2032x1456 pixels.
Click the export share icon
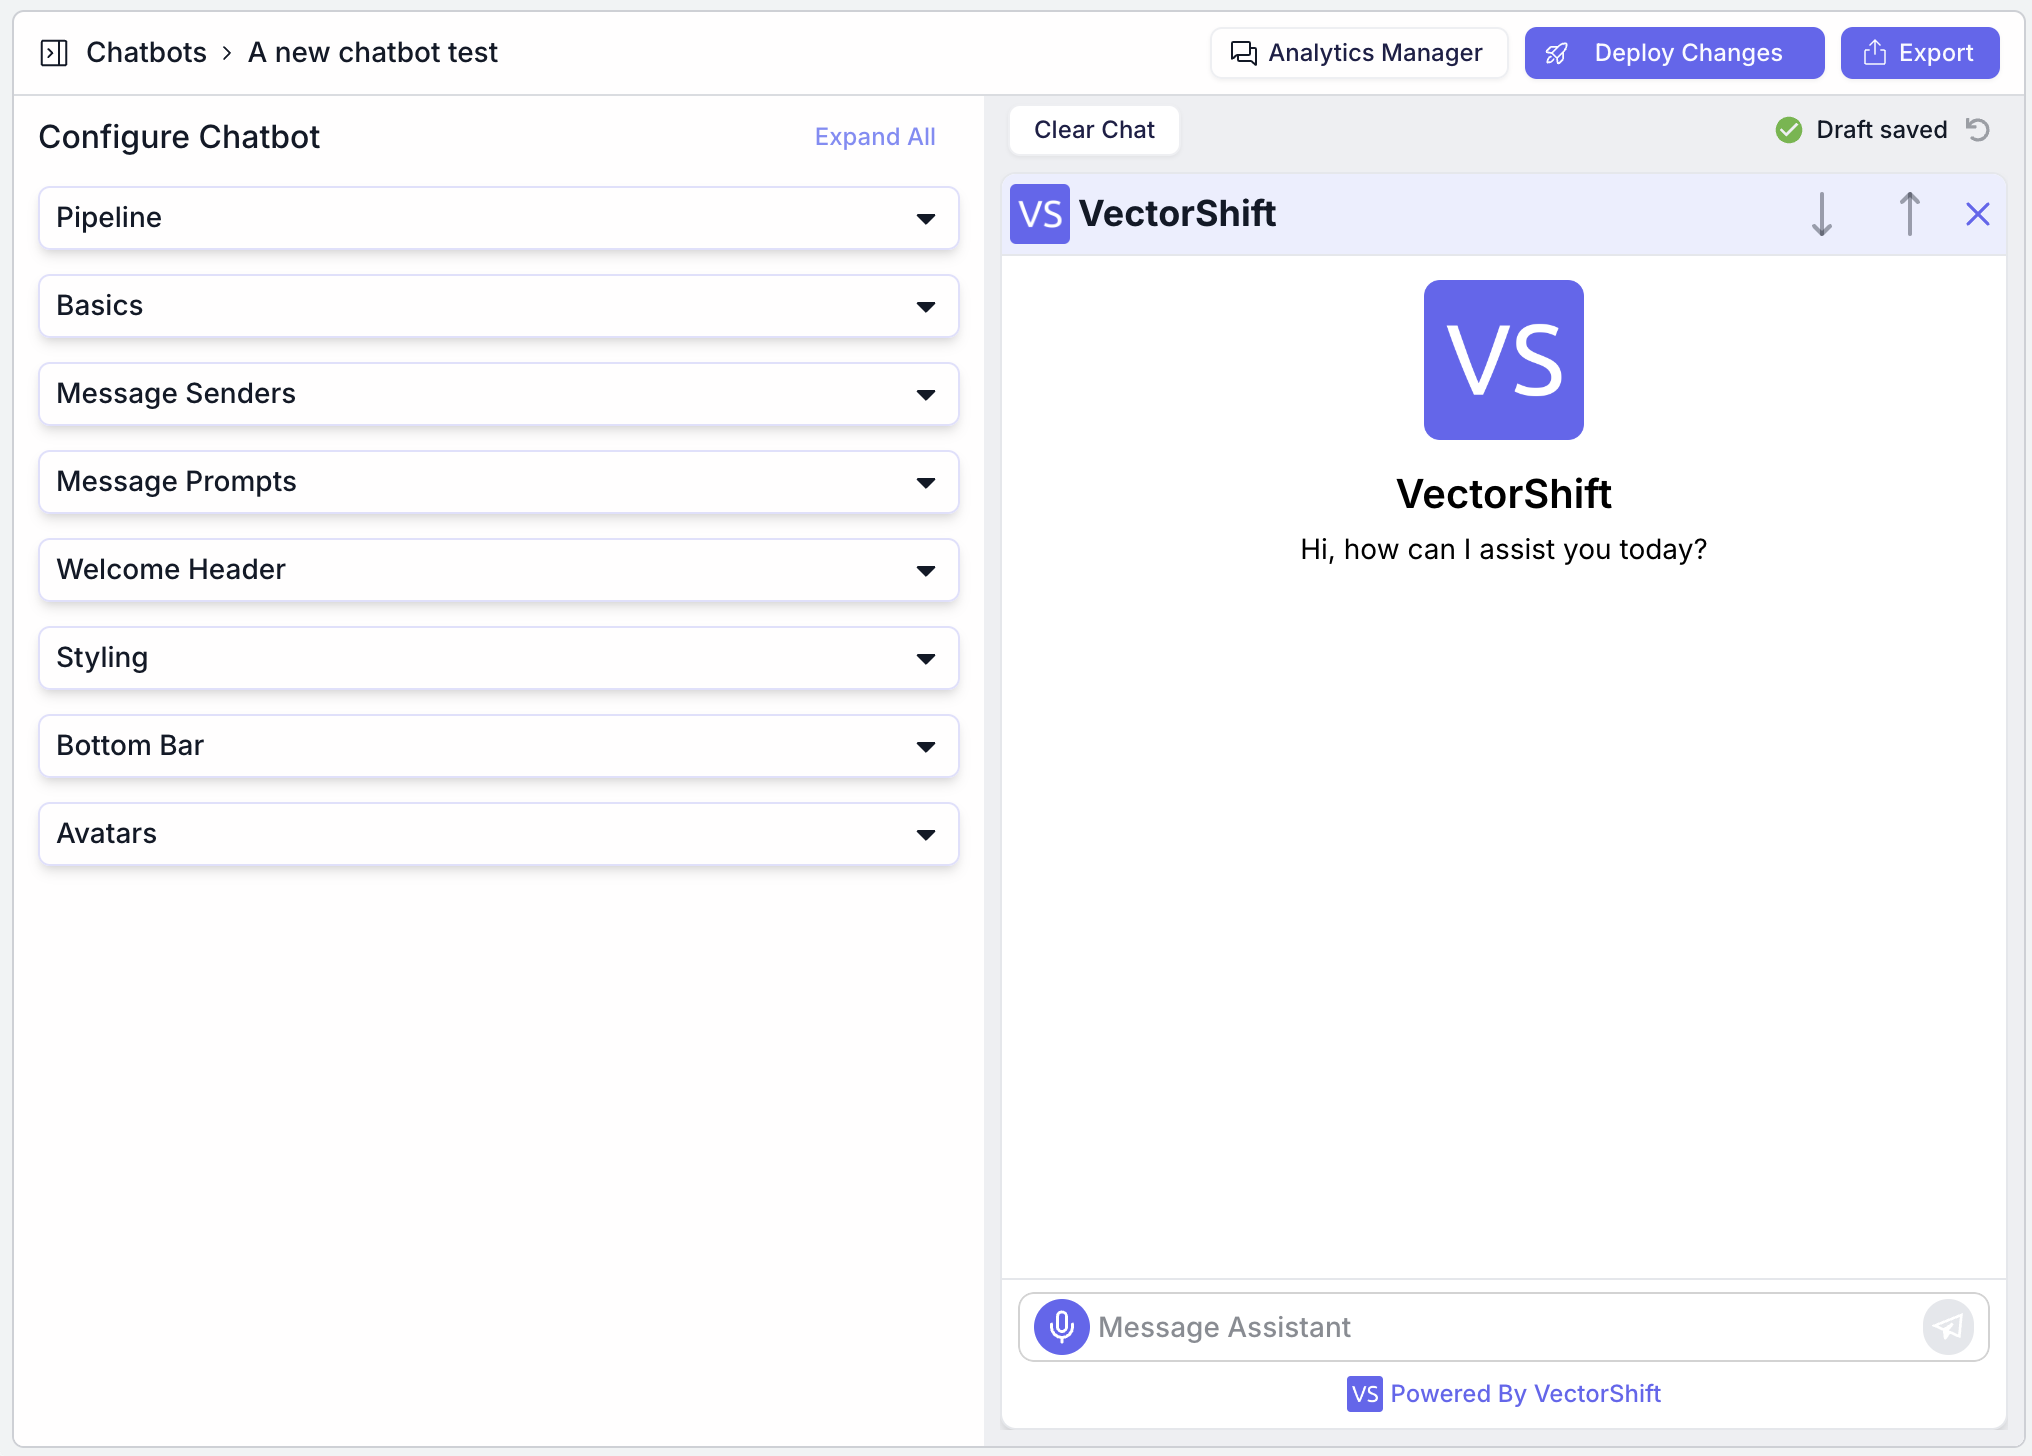pos(1872,52)
